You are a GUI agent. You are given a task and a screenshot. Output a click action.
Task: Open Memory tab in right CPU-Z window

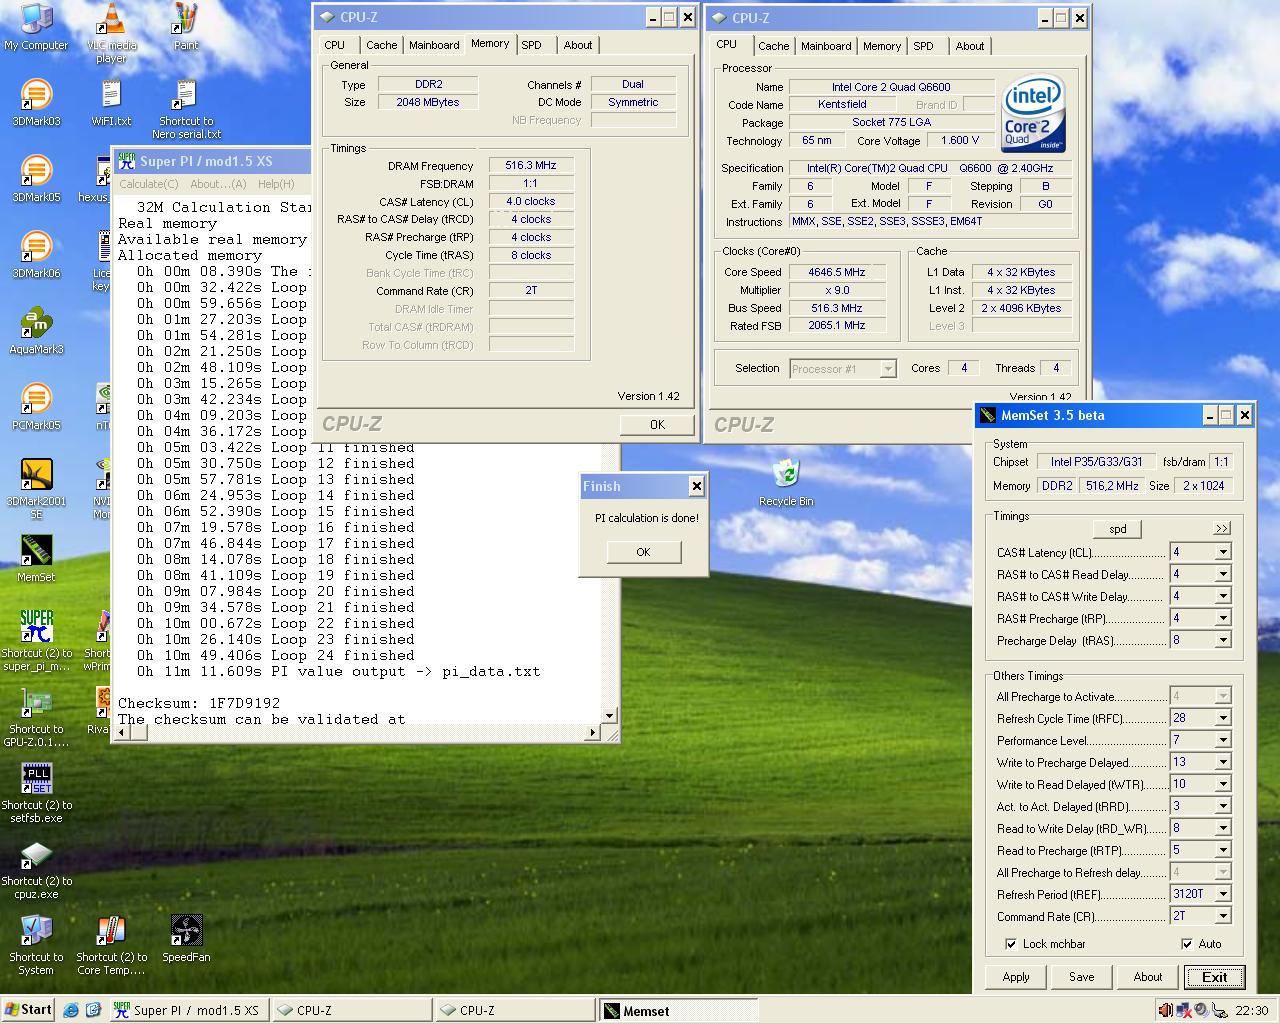point(882,46)
